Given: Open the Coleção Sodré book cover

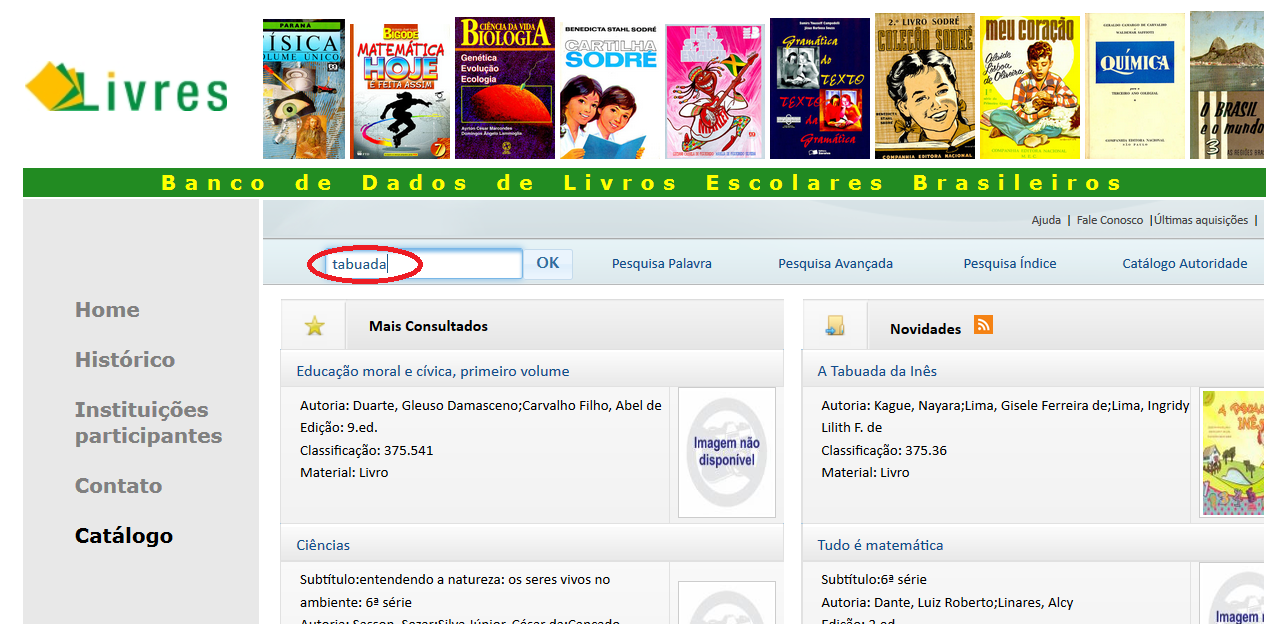Looking at the screenshot, I should [x=925, y=86].
